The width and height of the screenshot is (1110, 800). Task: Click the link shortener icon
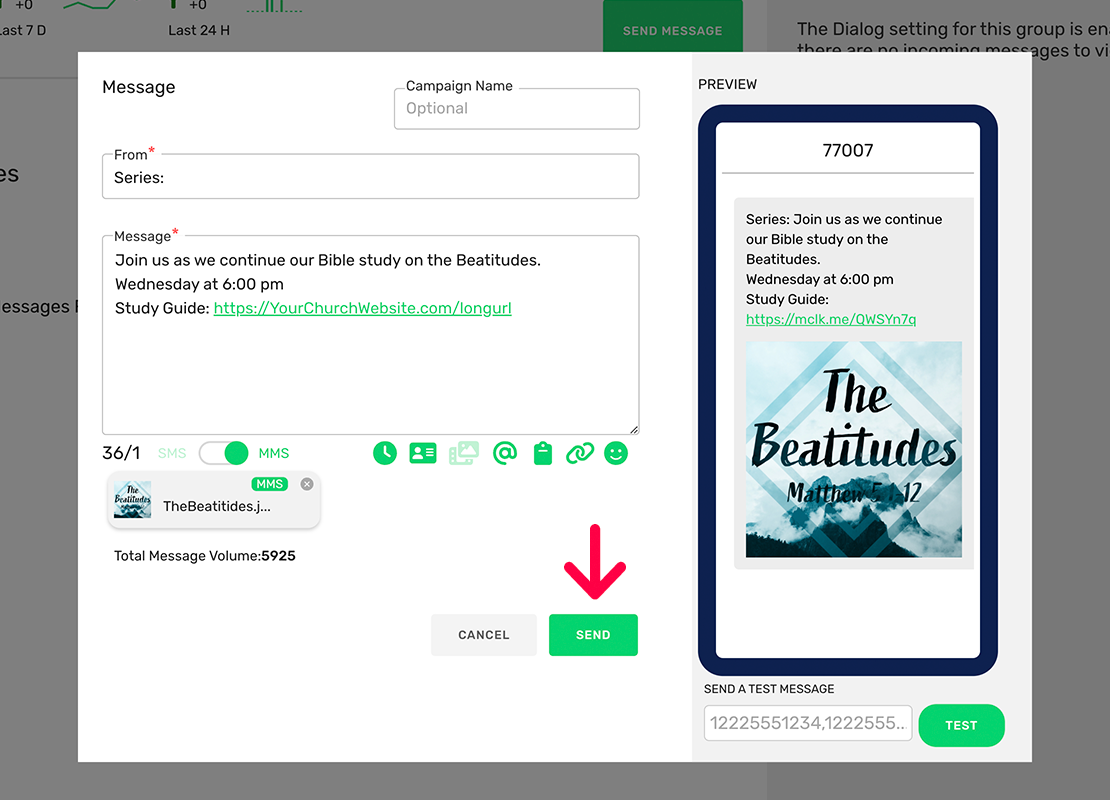click(580, 453)
